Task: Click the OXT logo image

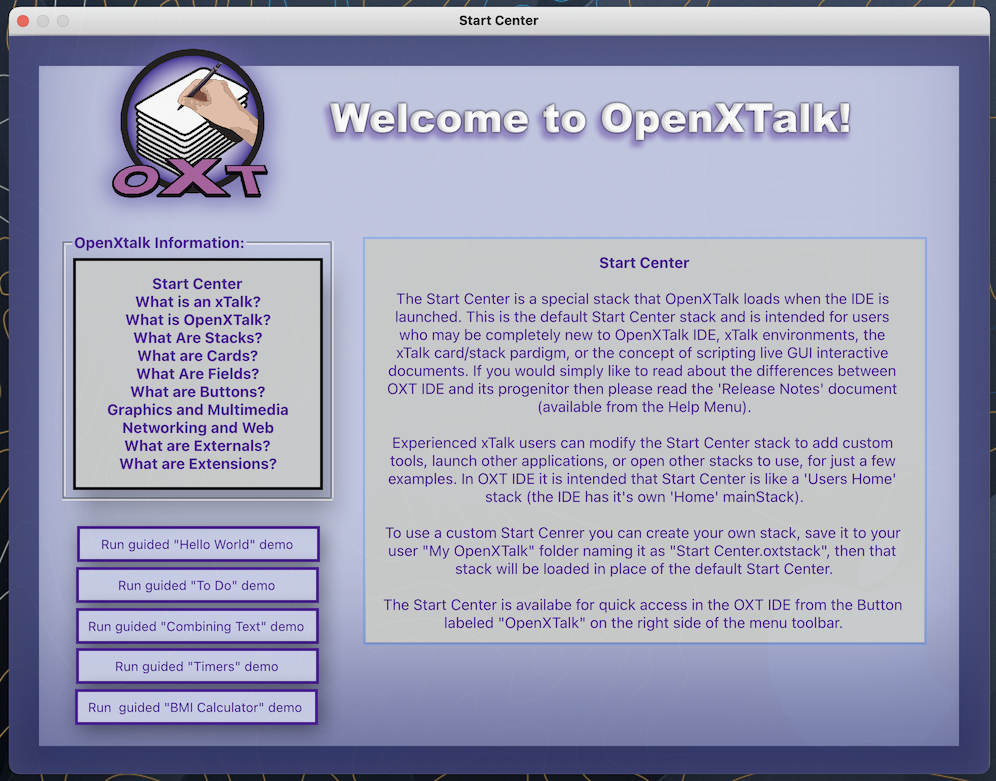Action: pyautogui.click(x=191, y=125)
